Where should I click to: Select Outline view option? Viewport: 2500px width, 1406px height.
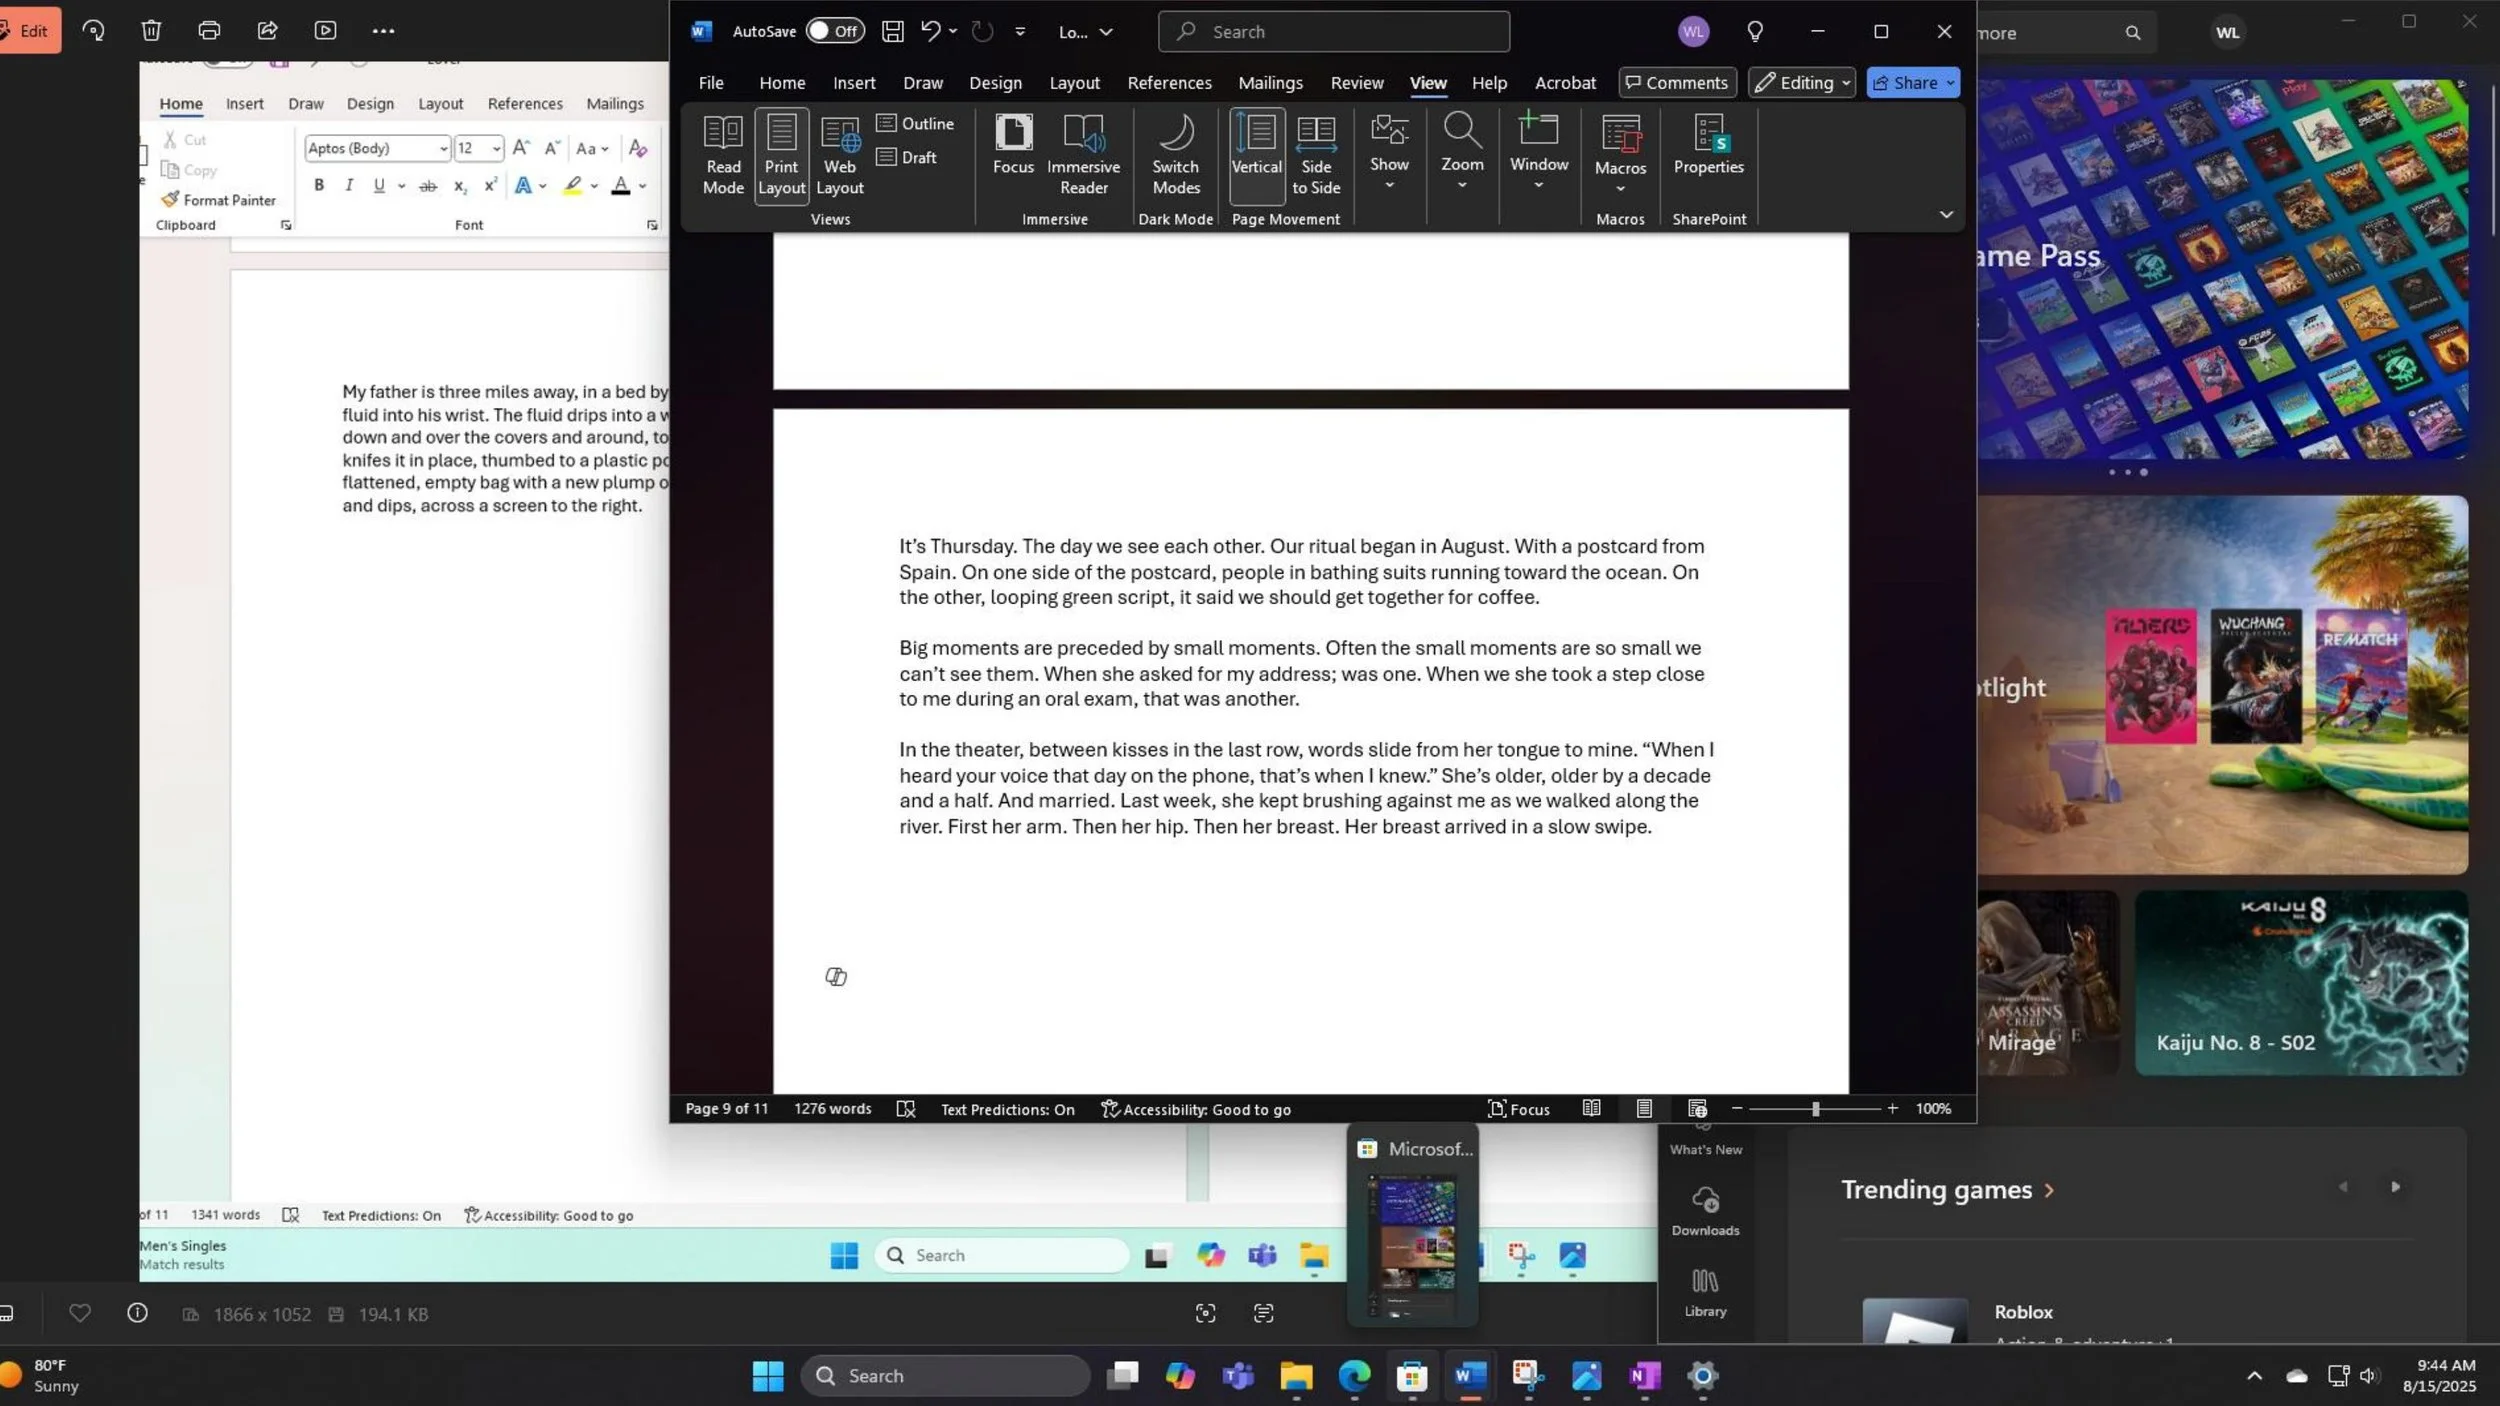coord(915,123)
